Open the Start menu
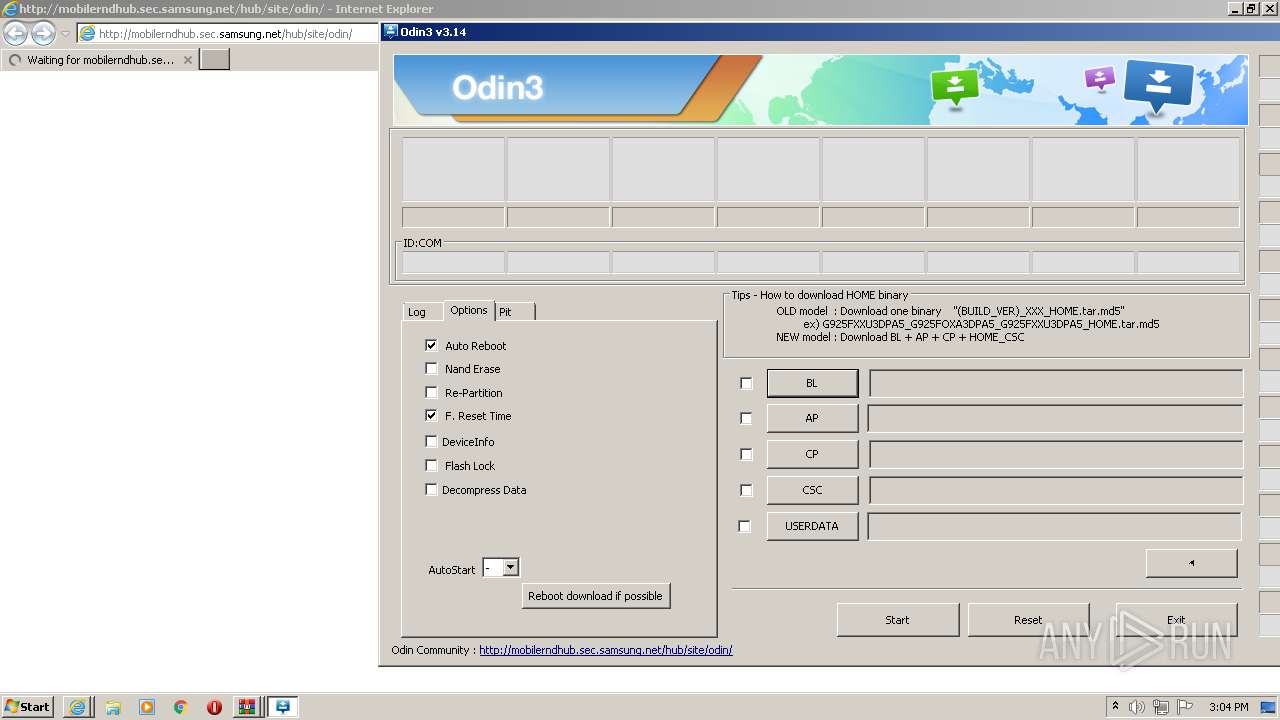Image resolution: width=1280 pixels, height=720 pixels. tap(27, 707)
